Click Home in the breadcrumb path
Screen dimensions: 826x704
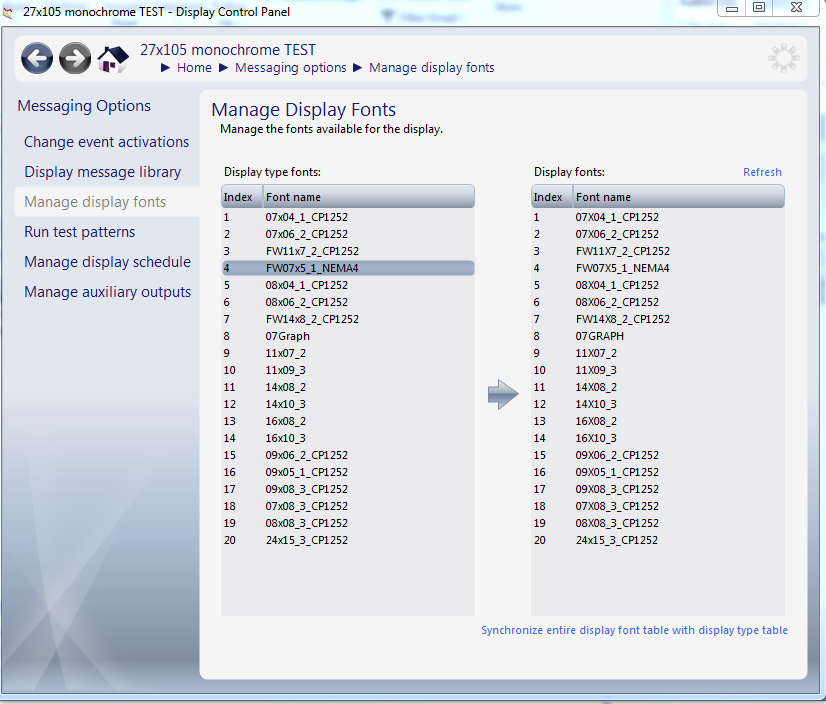[x=194, y=68]
